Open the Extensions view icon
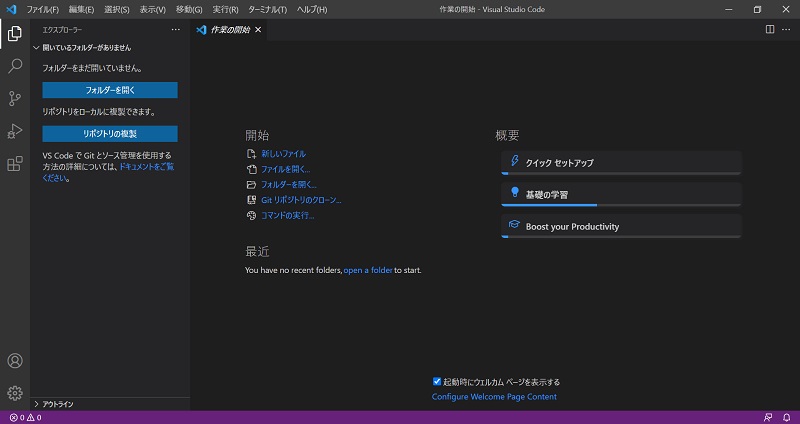The height and width of the screenshot is (424, 800). (15, 164)
